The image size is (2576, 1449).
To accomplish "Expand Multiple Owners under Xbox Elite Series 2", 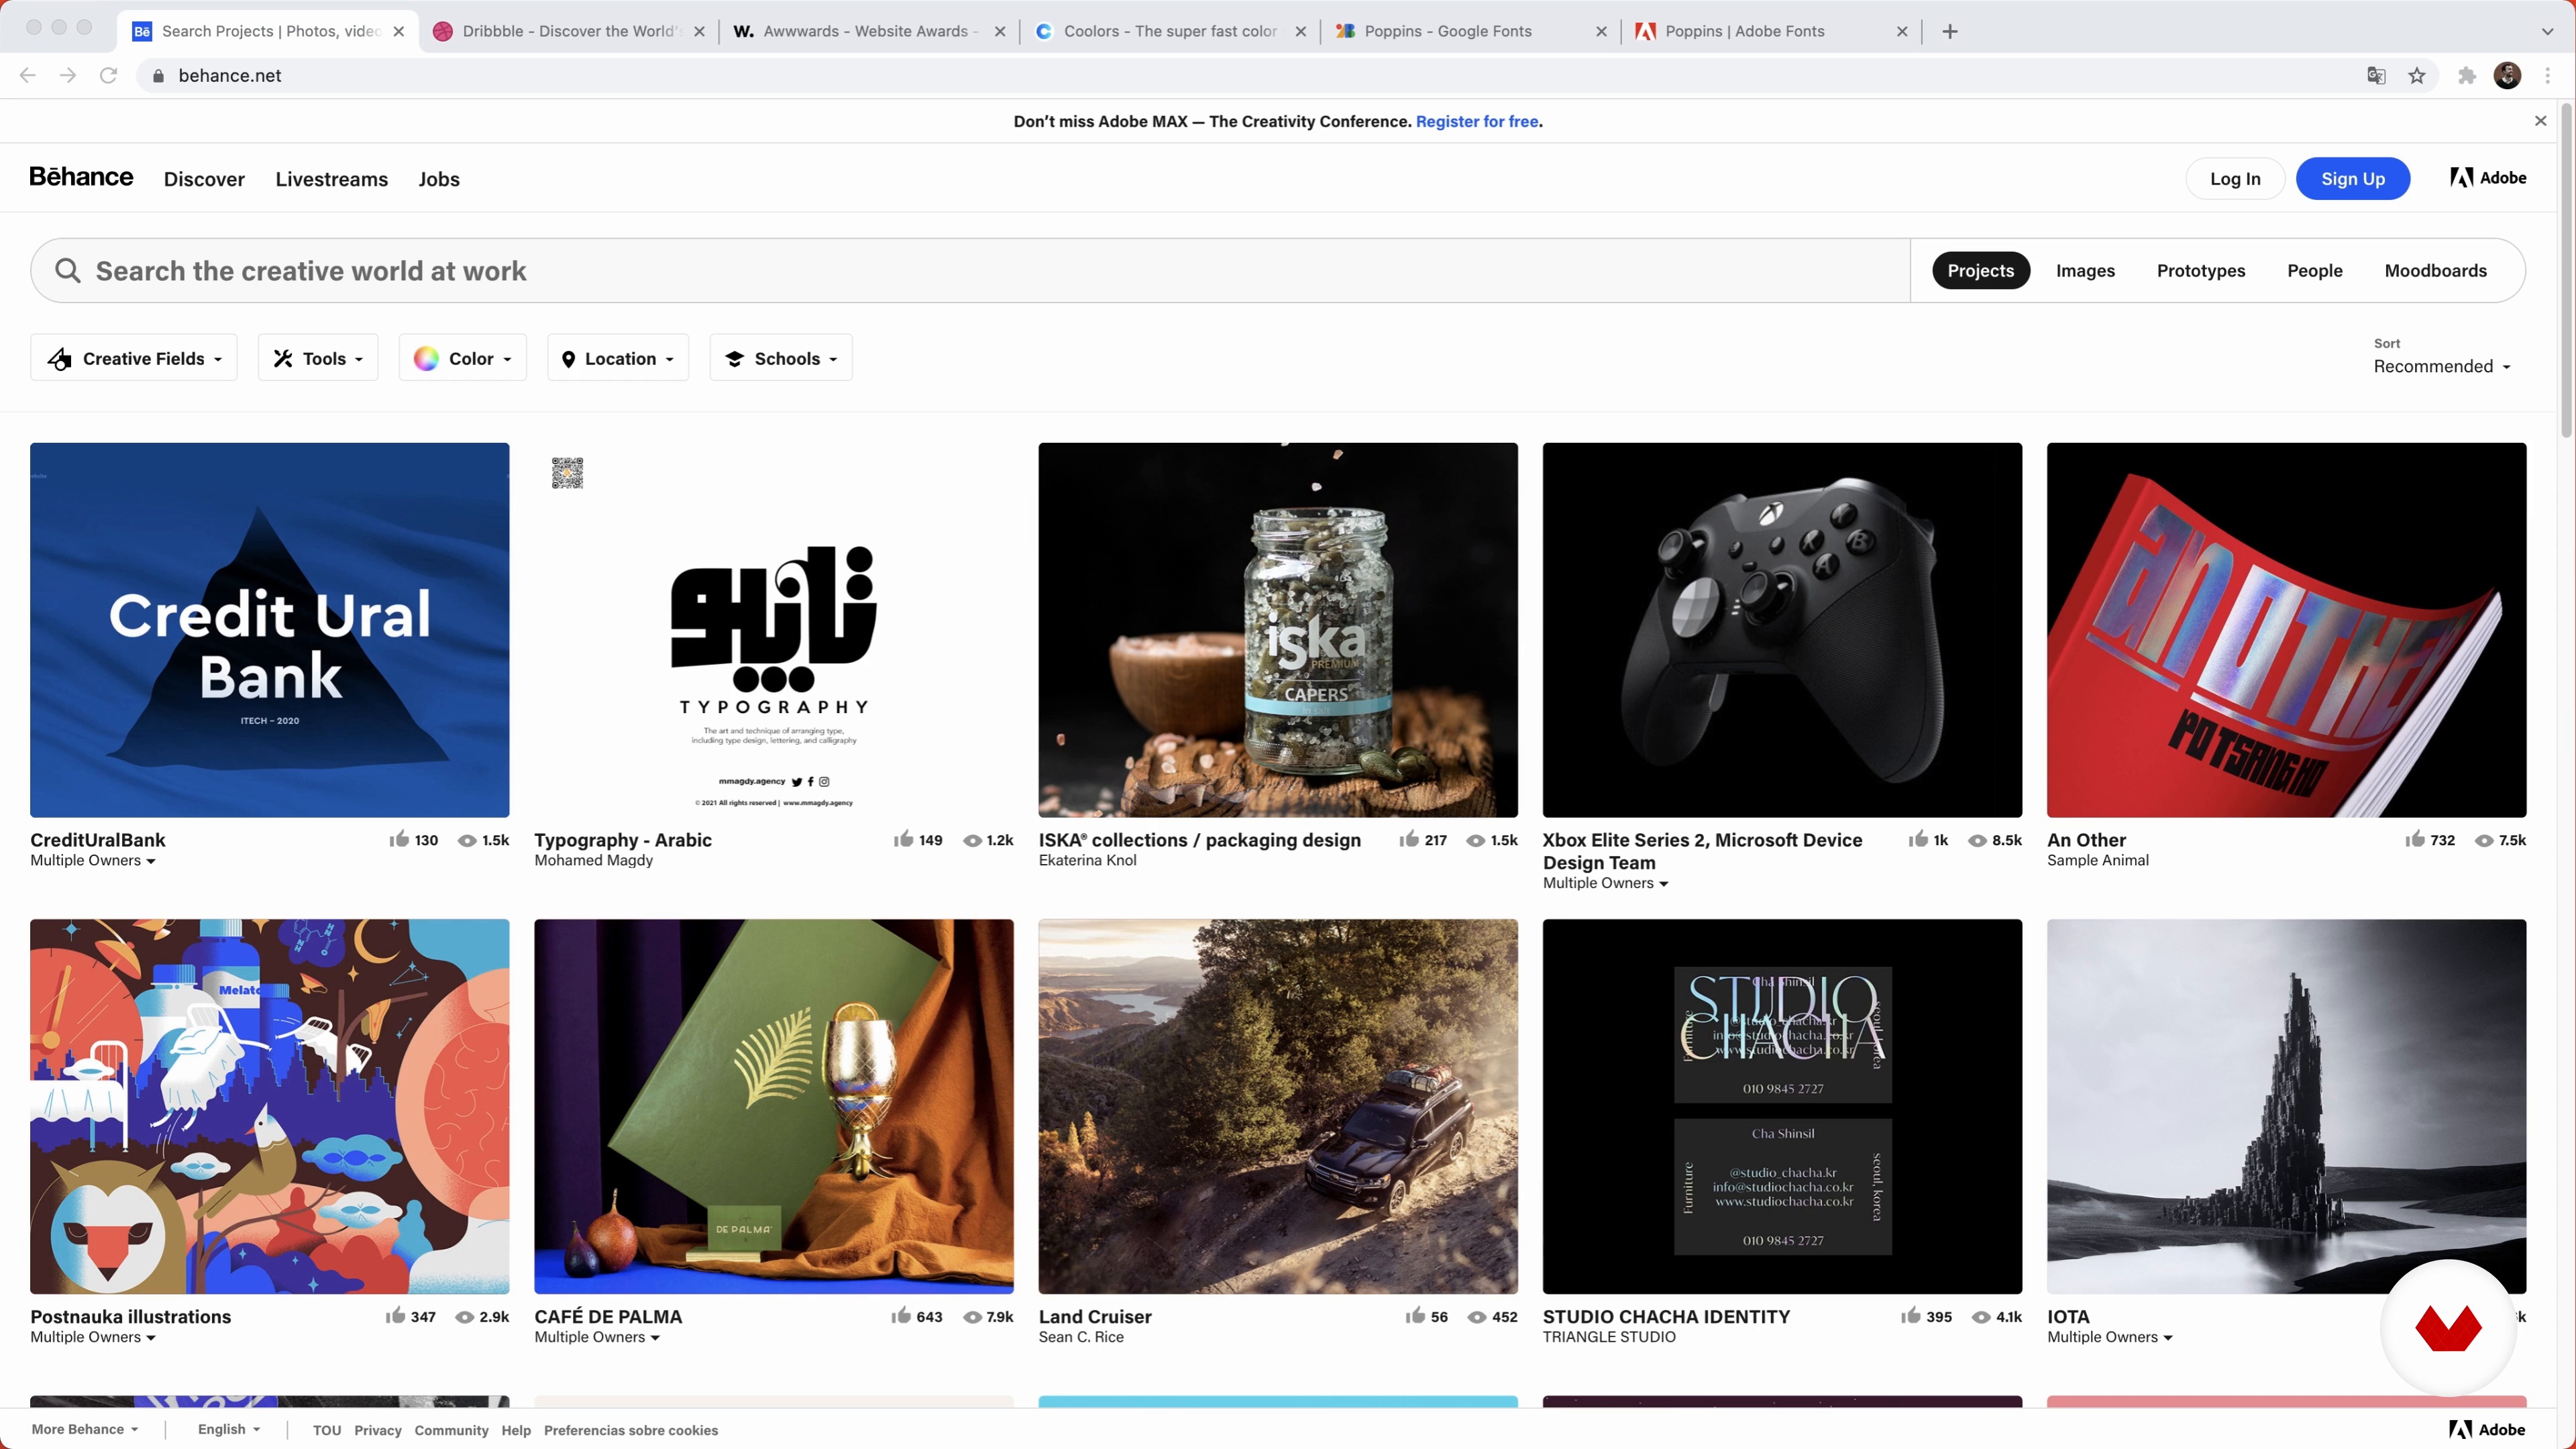I will tap(1606, 883).
